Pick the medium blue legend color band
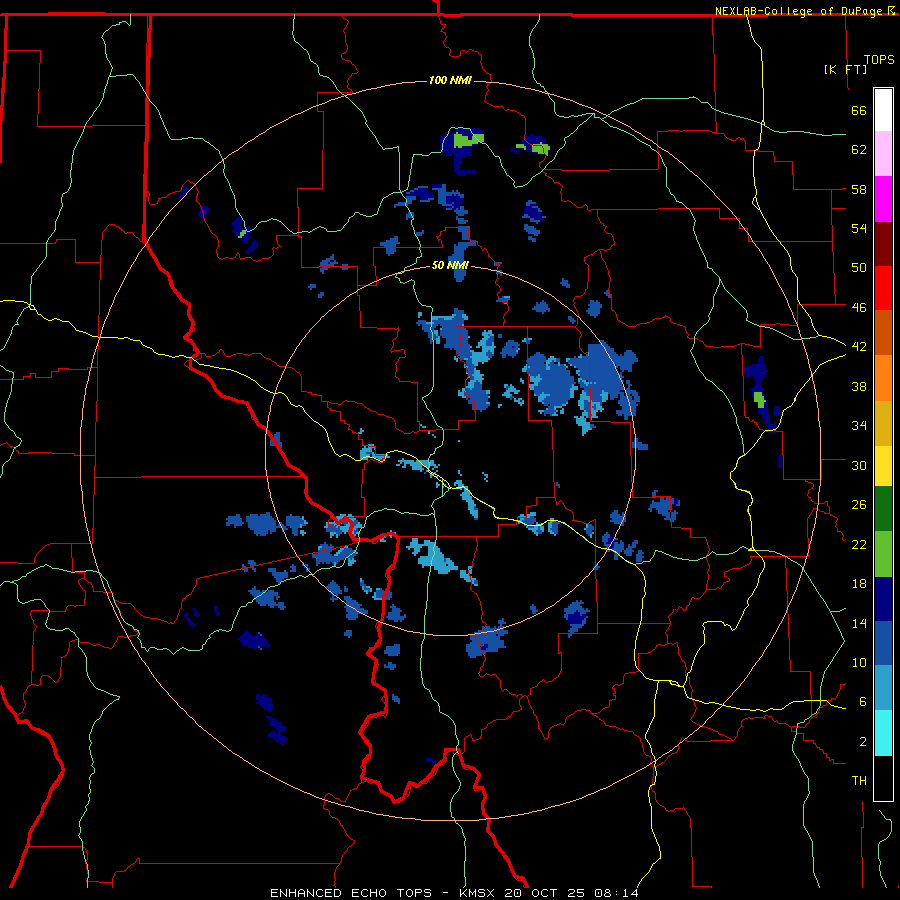Image resolution: width=900 pixels, height=900 pixels. click(x=883, y=644)
